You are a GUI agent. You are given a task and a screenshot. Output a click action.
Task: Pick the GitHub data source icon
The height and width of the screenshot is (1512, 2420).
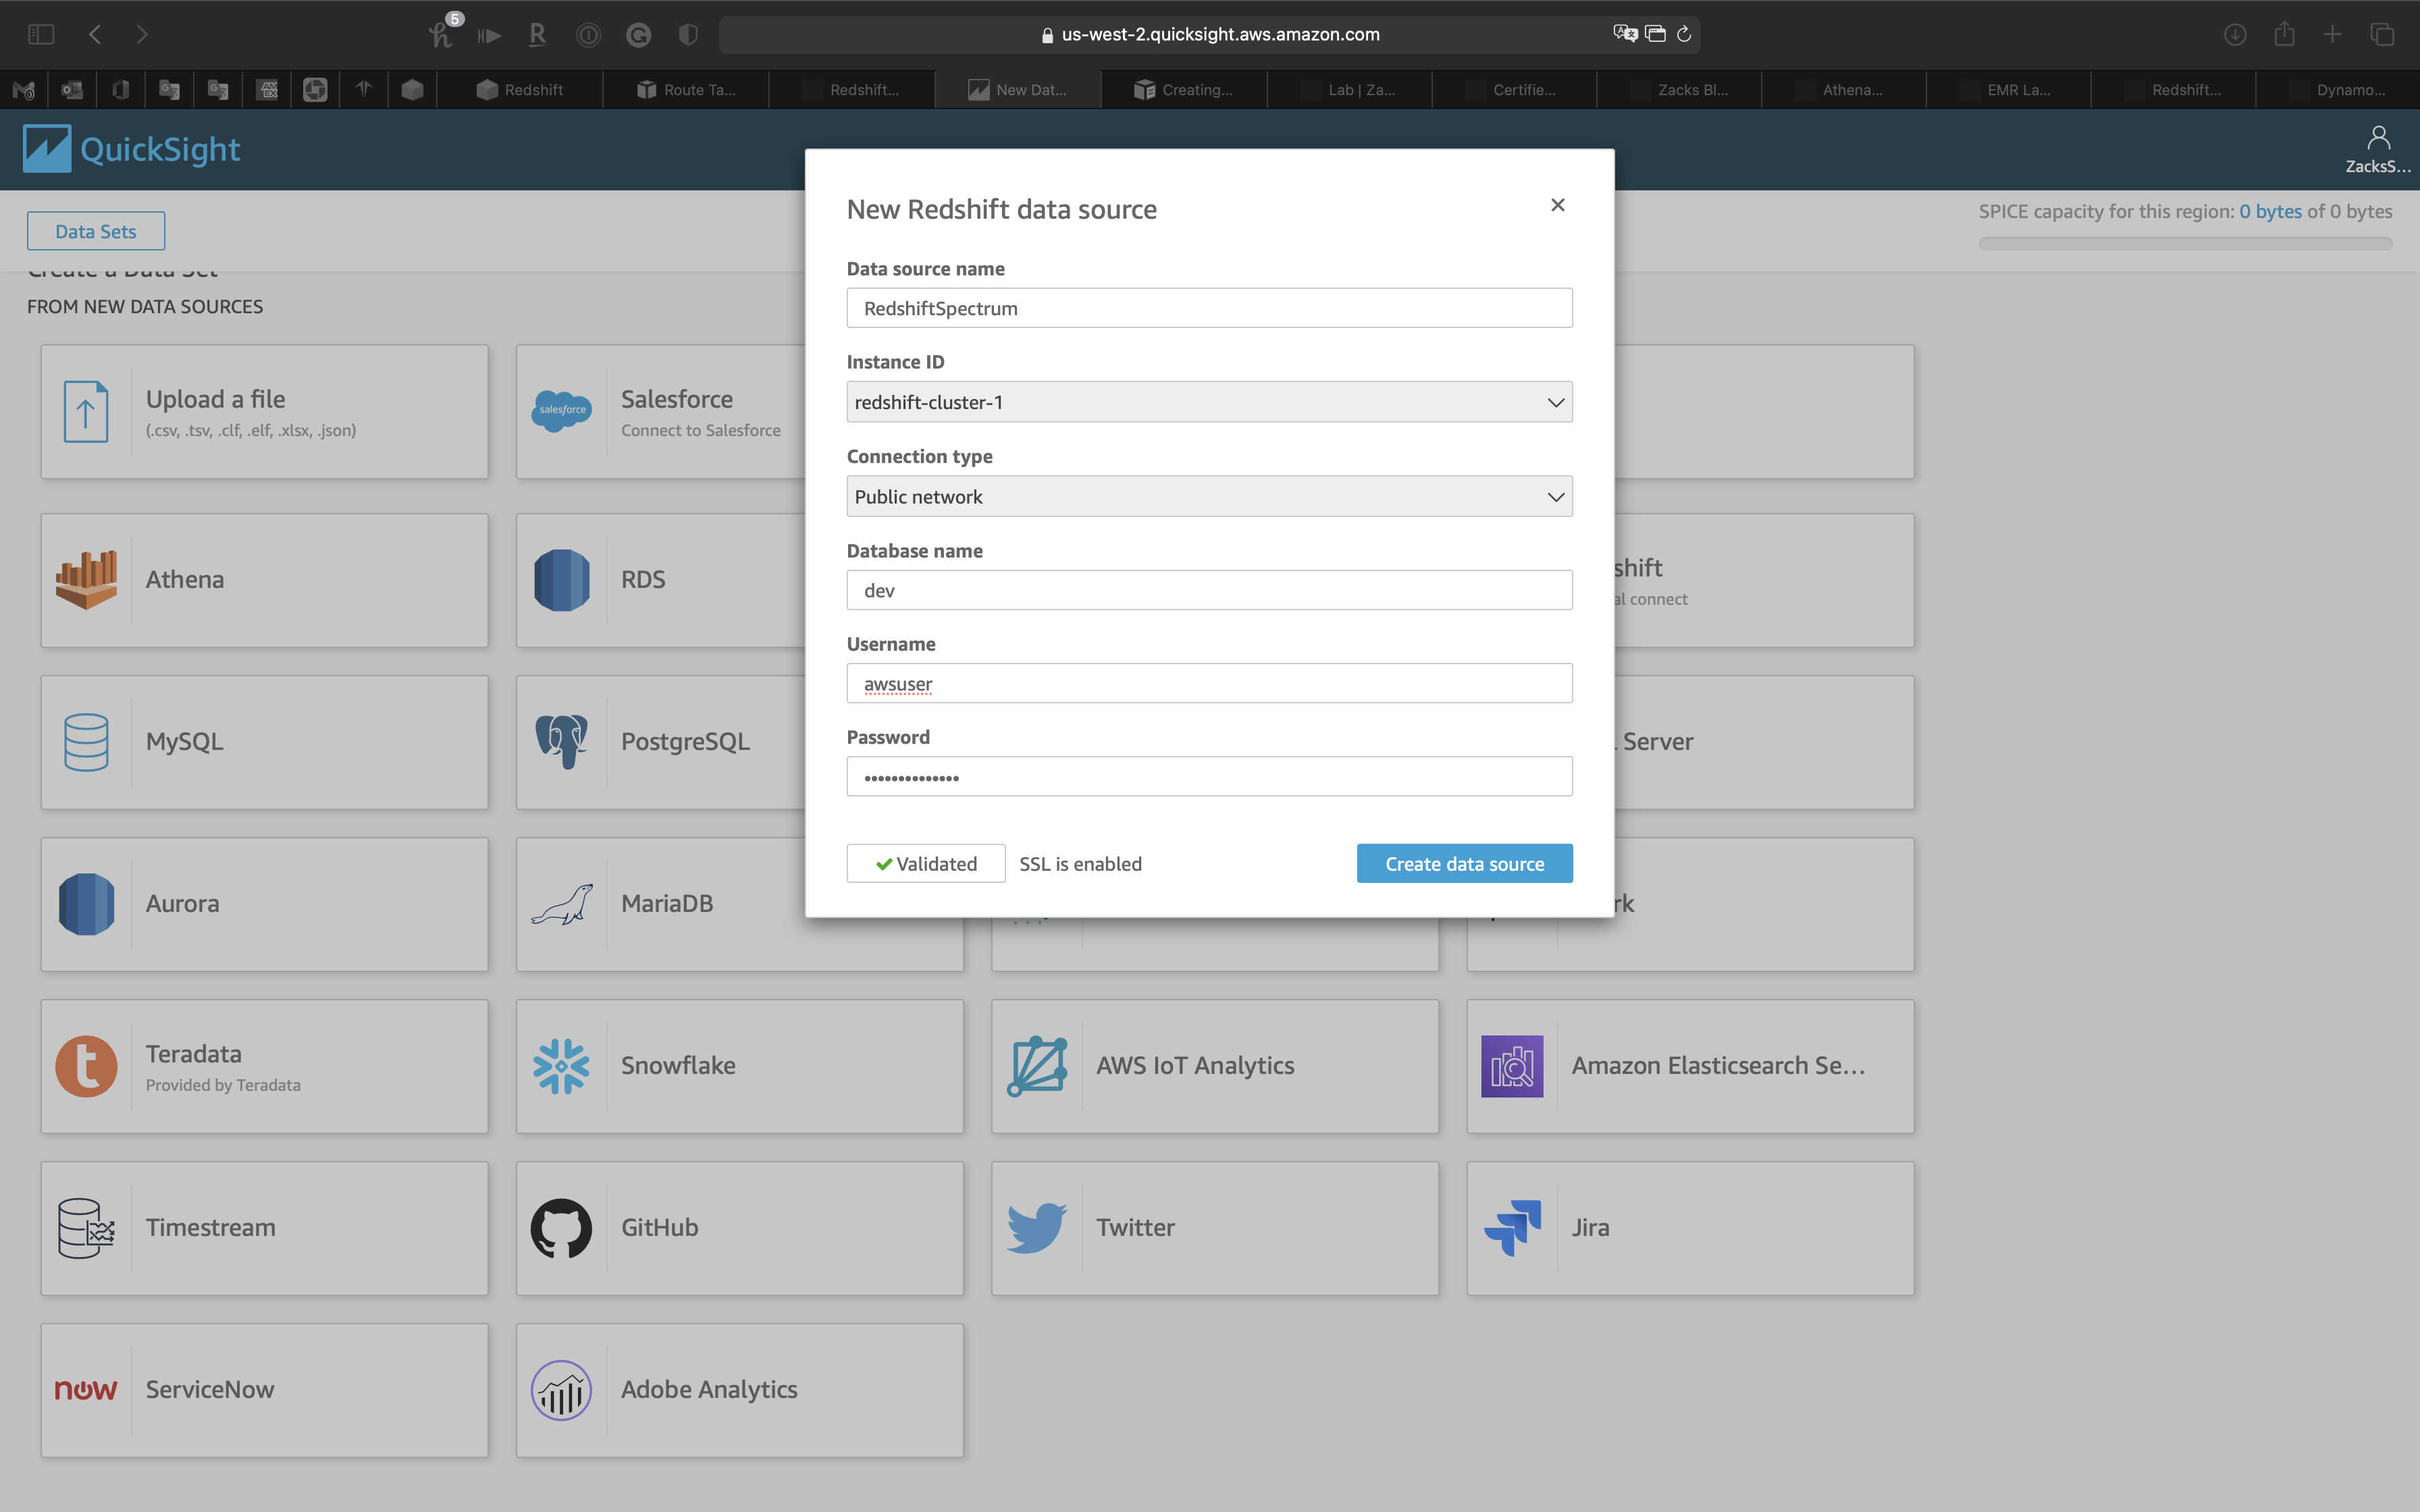coord(561,1228)
